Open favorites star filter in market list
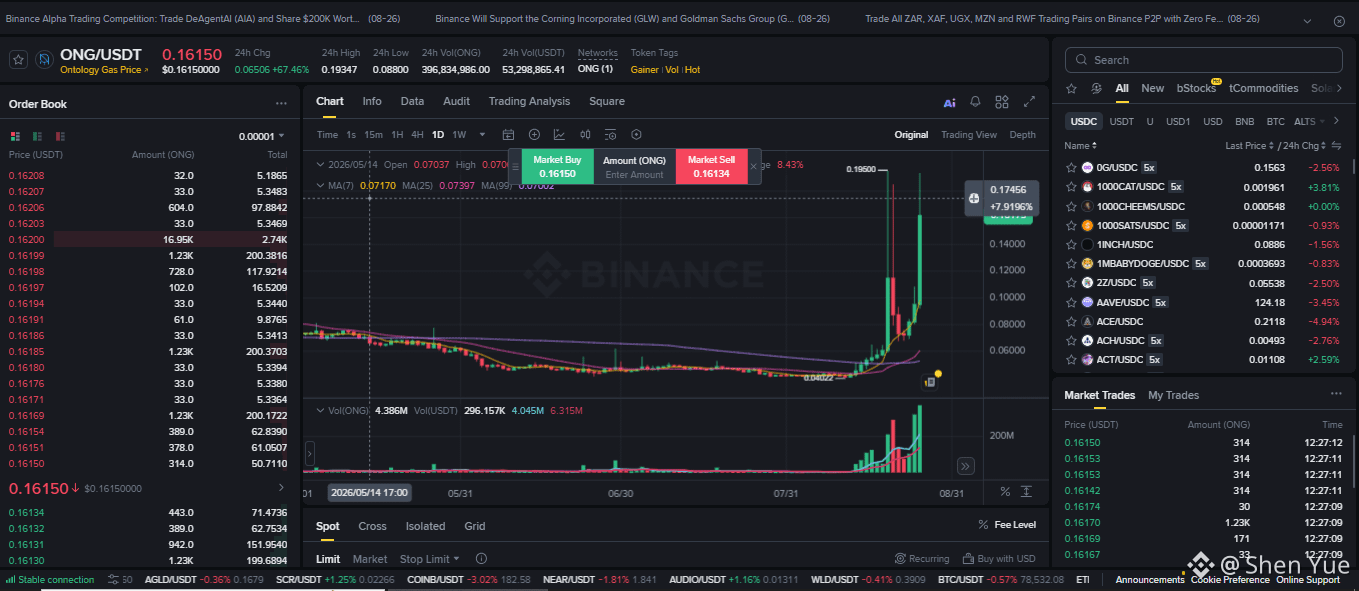1359x591 pixels. point(1071,88)
